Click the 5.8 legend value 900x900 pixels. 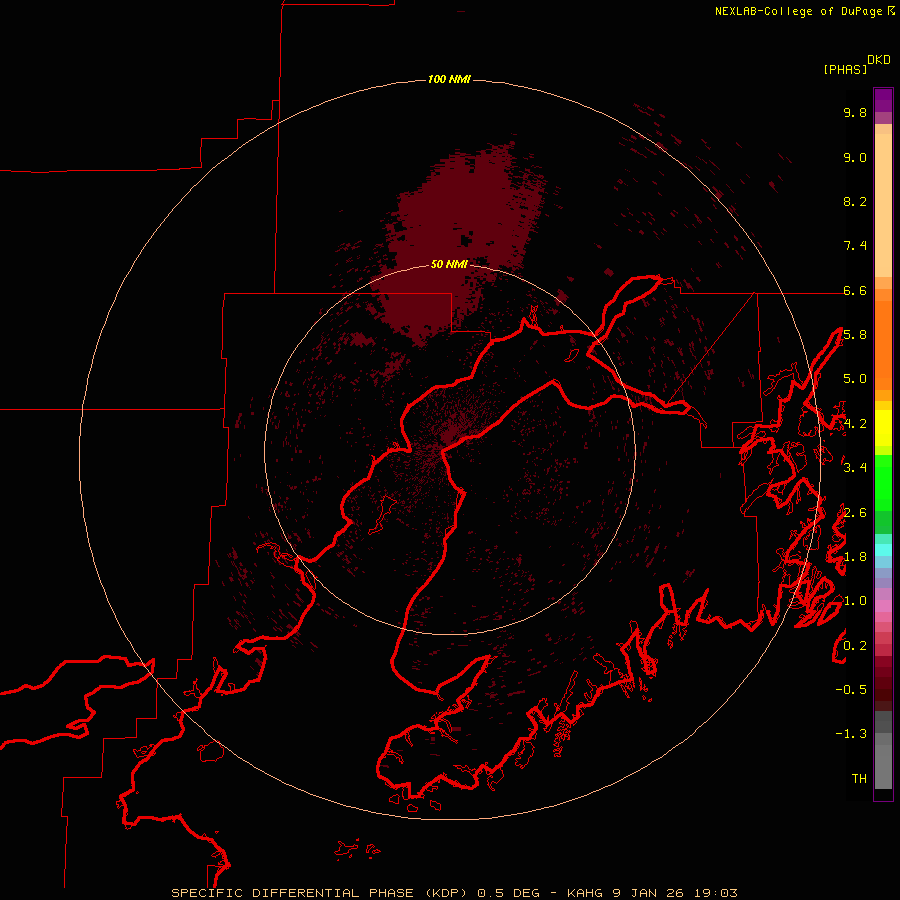855,335
